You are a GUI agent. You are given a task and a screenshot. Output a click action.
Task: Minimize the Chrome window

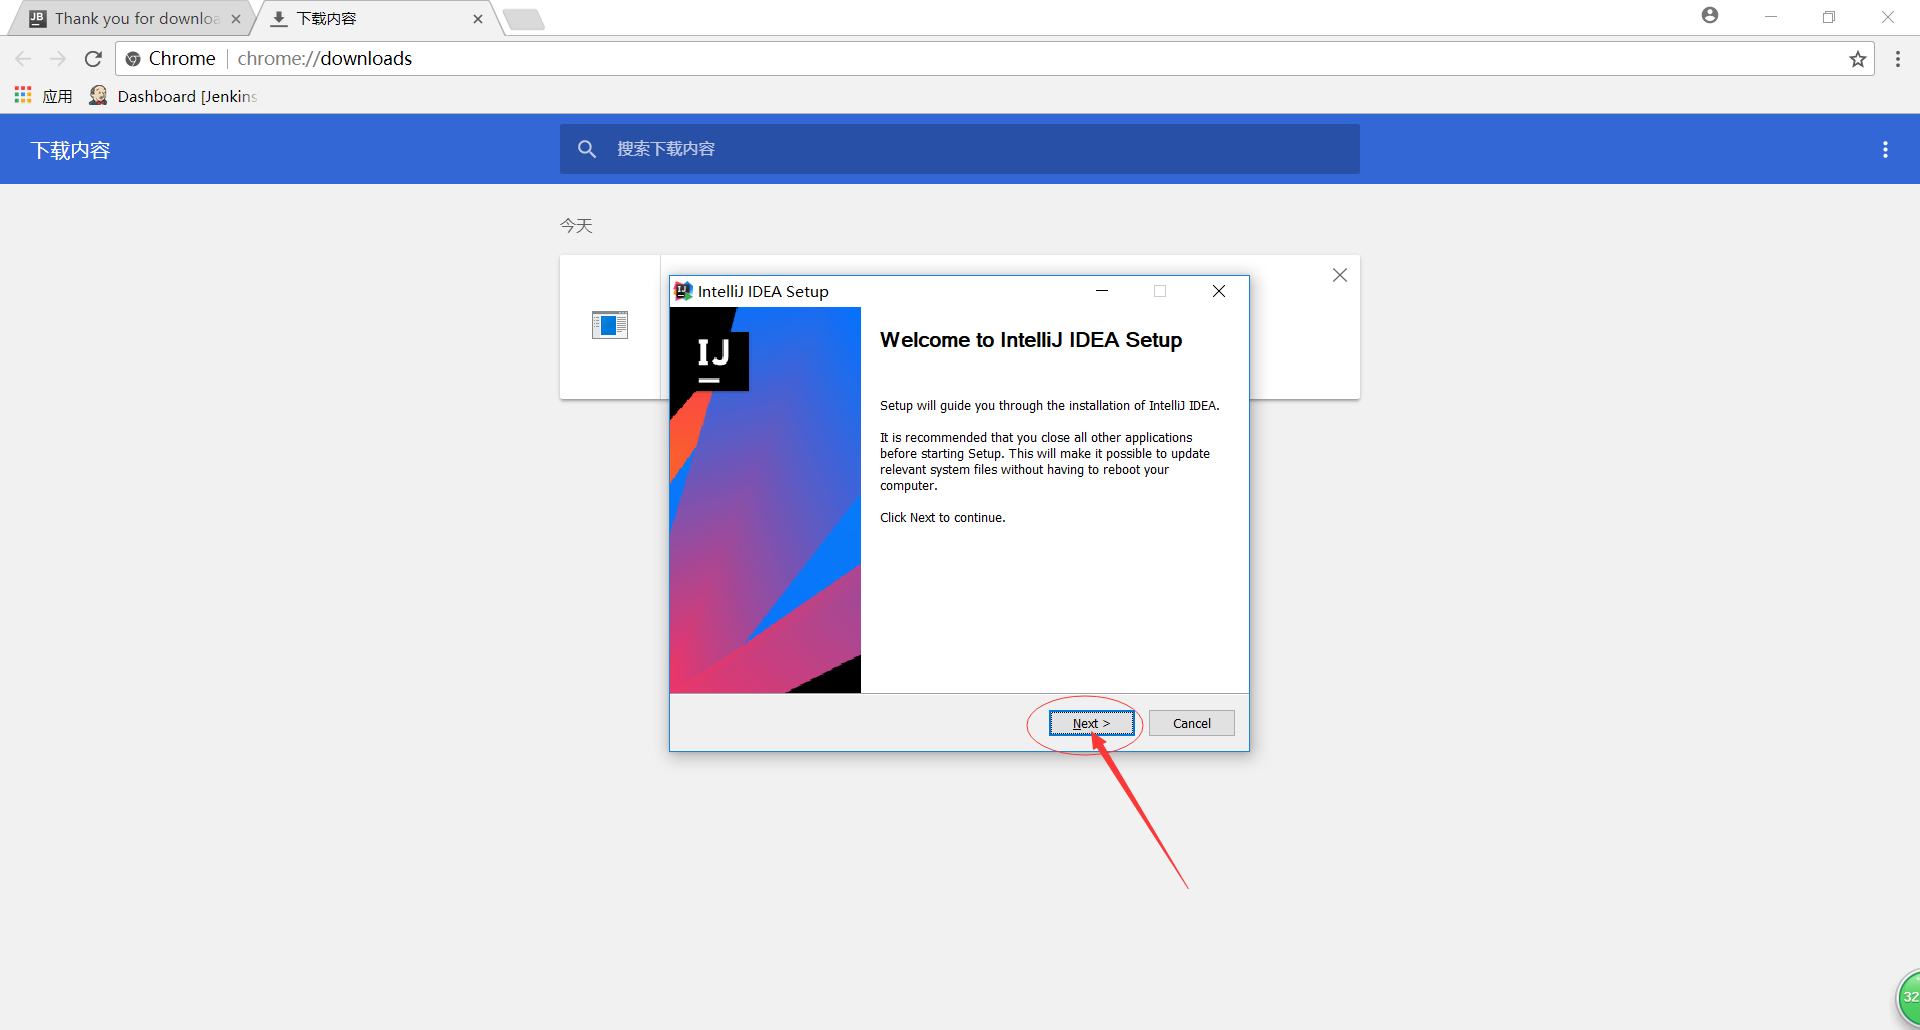tap(1771, 17)
